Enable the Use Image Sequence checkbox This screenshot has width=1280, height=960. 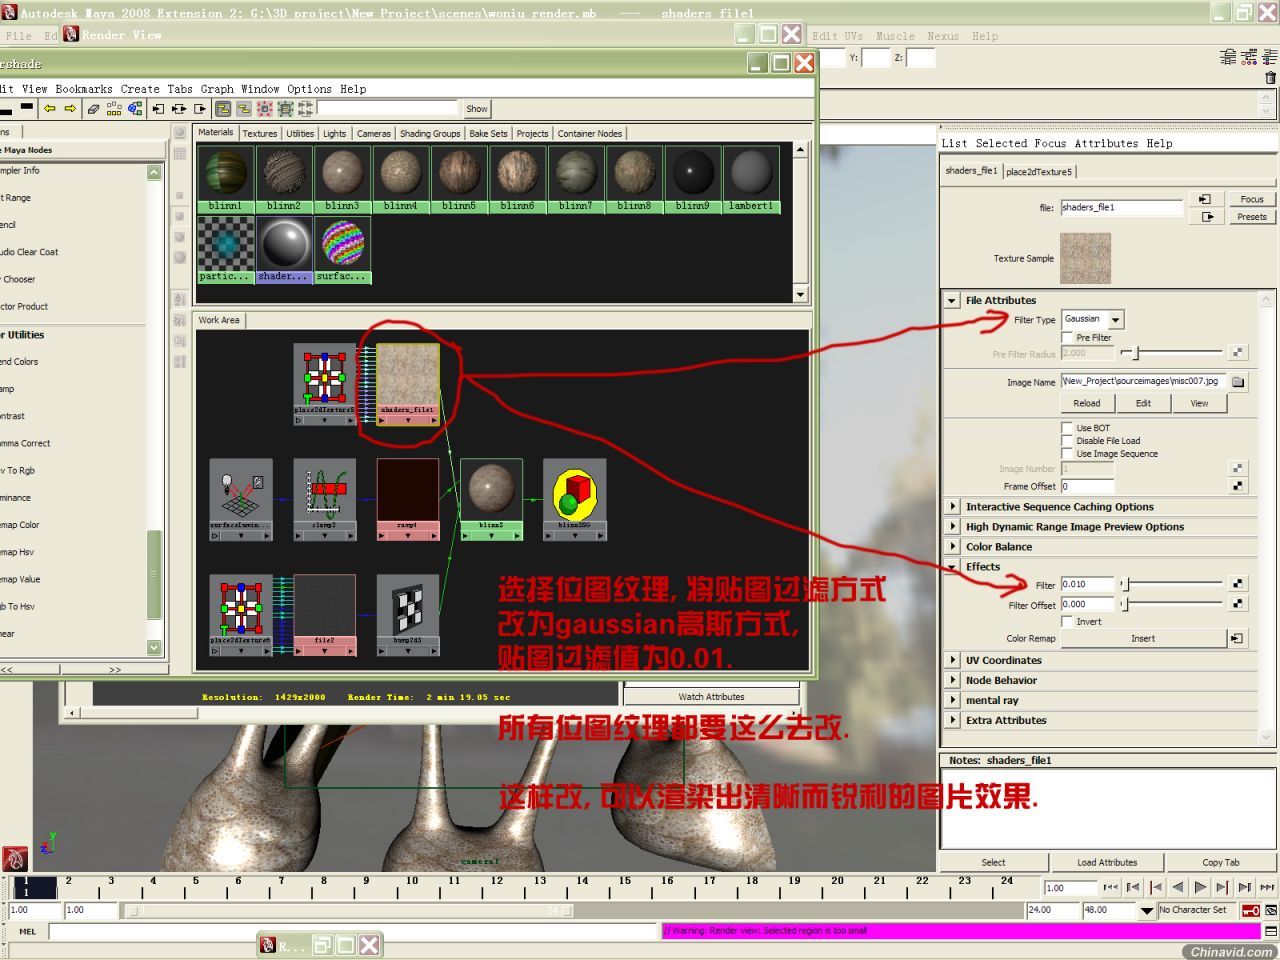(x=1067, y=454)
